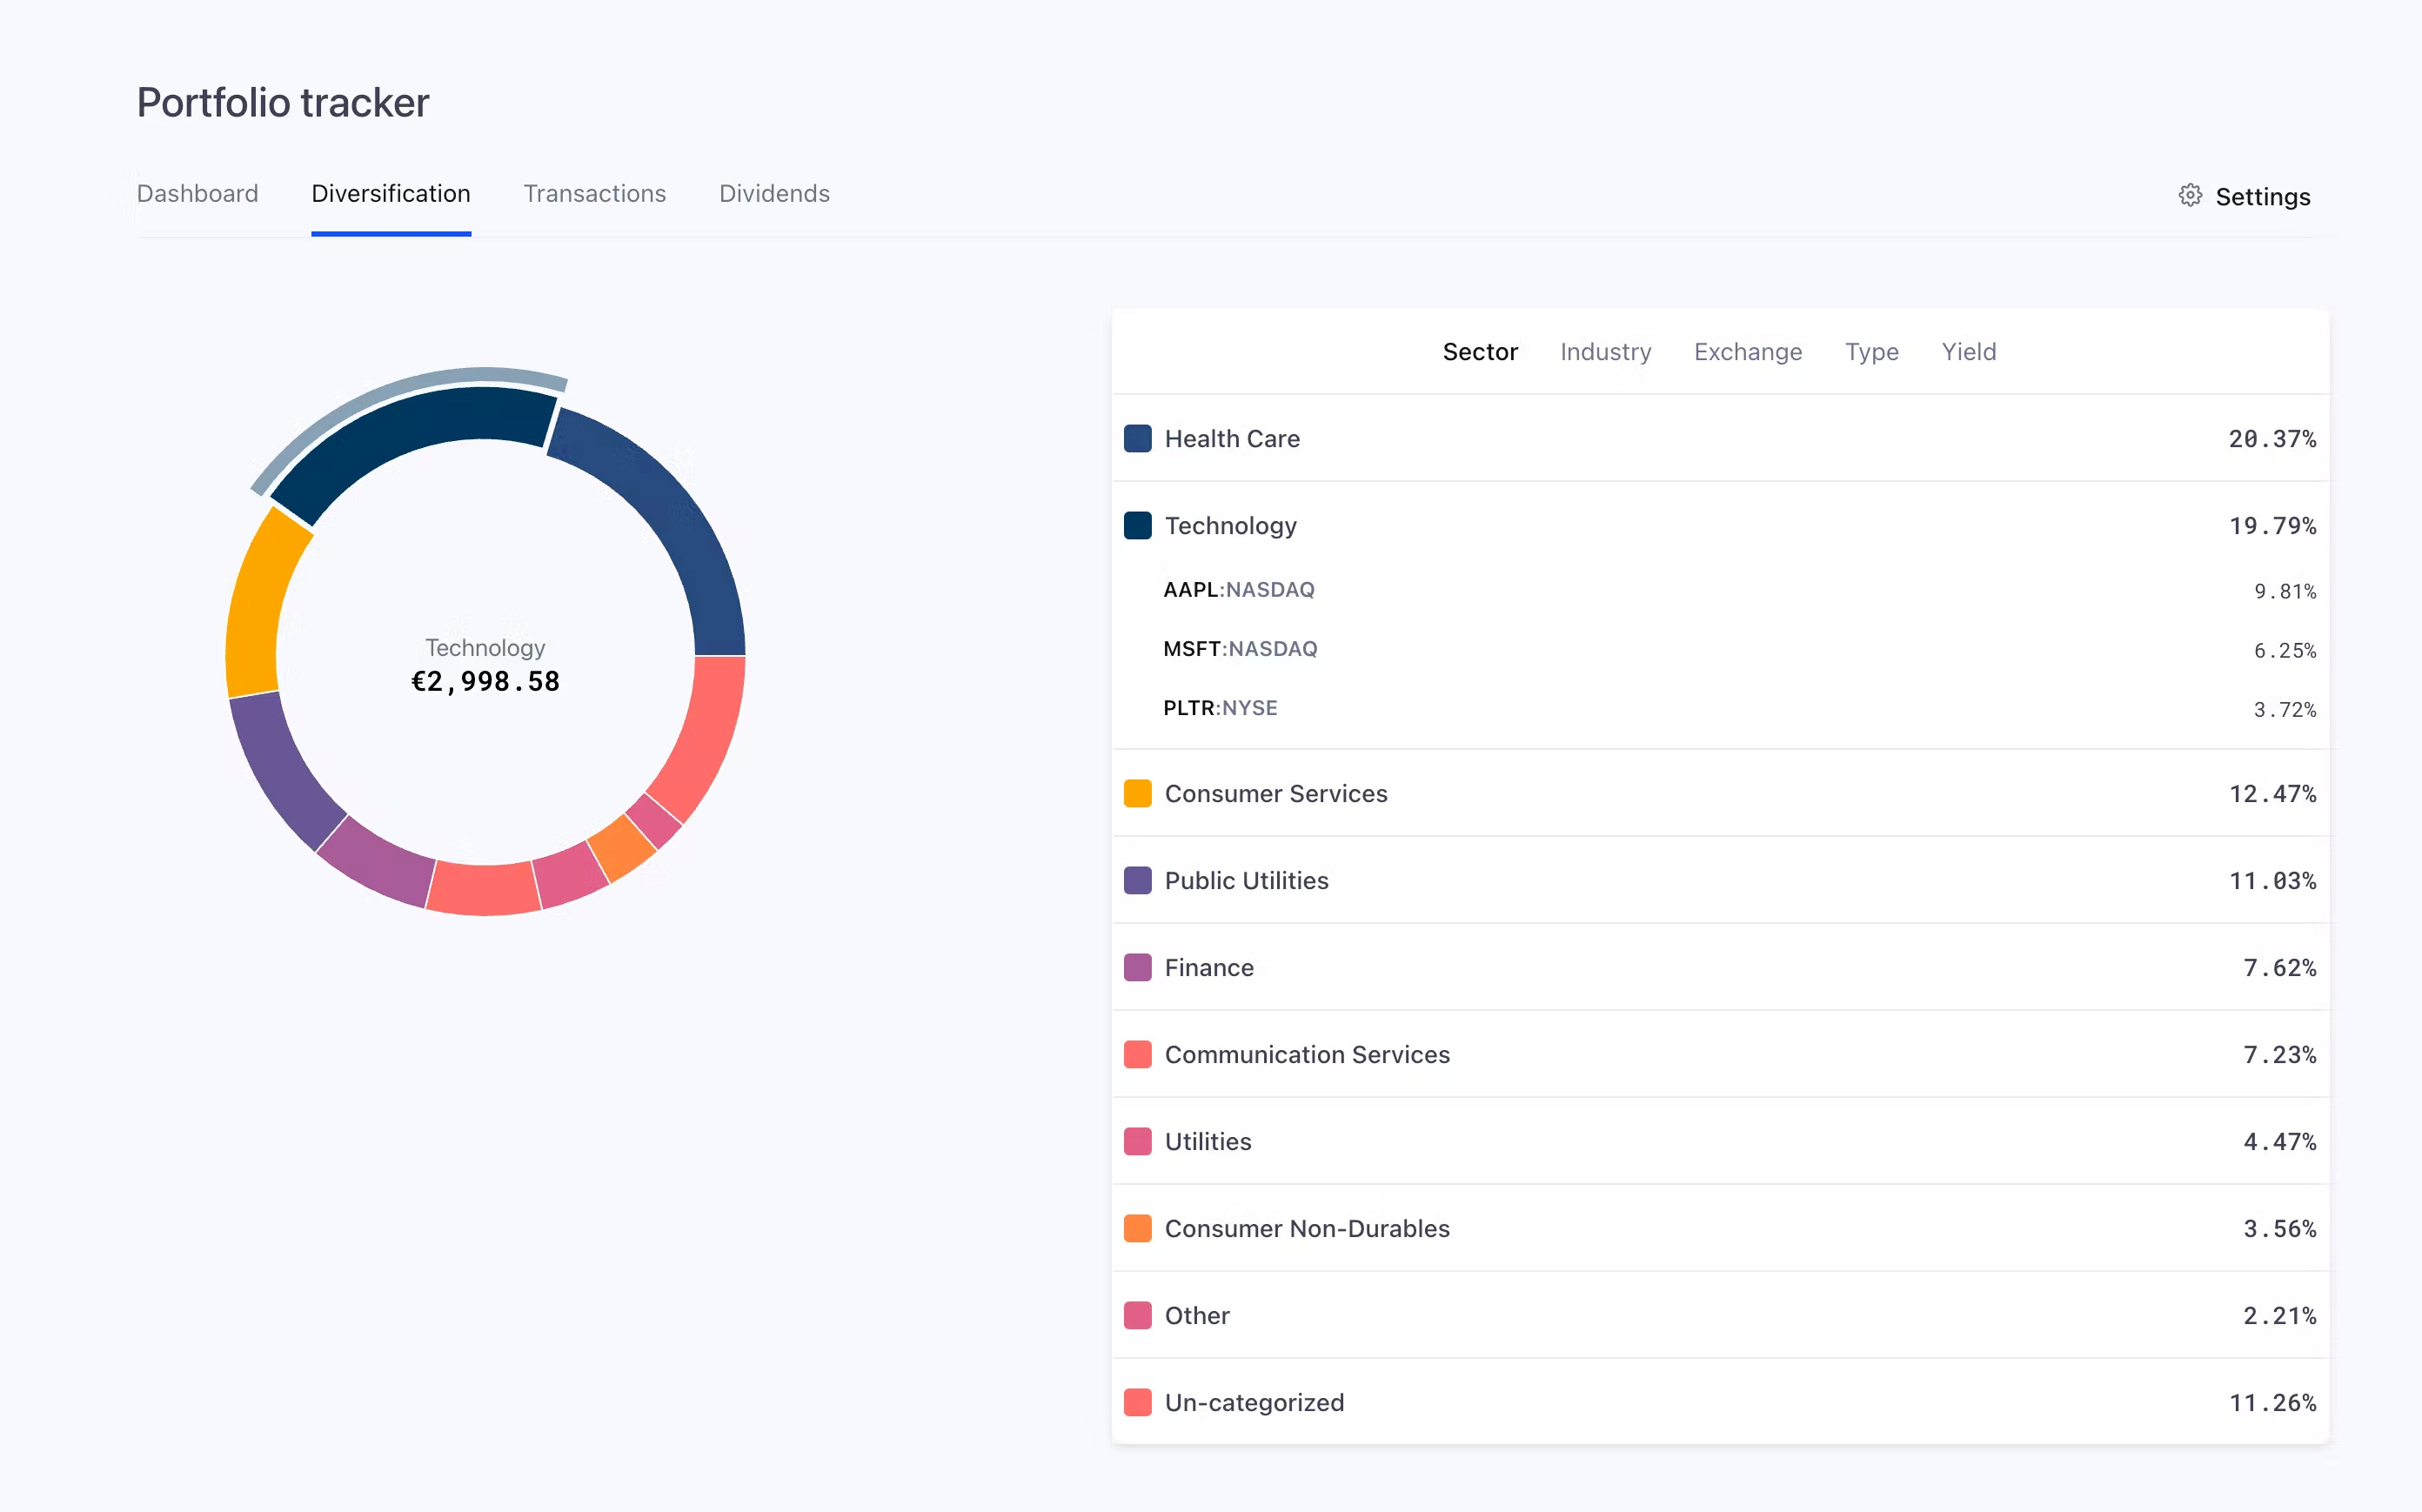The height and width of the screenshot is (1512, 2422).
Task: Switch breakdown to Exchange
Action: point(1747,352)
